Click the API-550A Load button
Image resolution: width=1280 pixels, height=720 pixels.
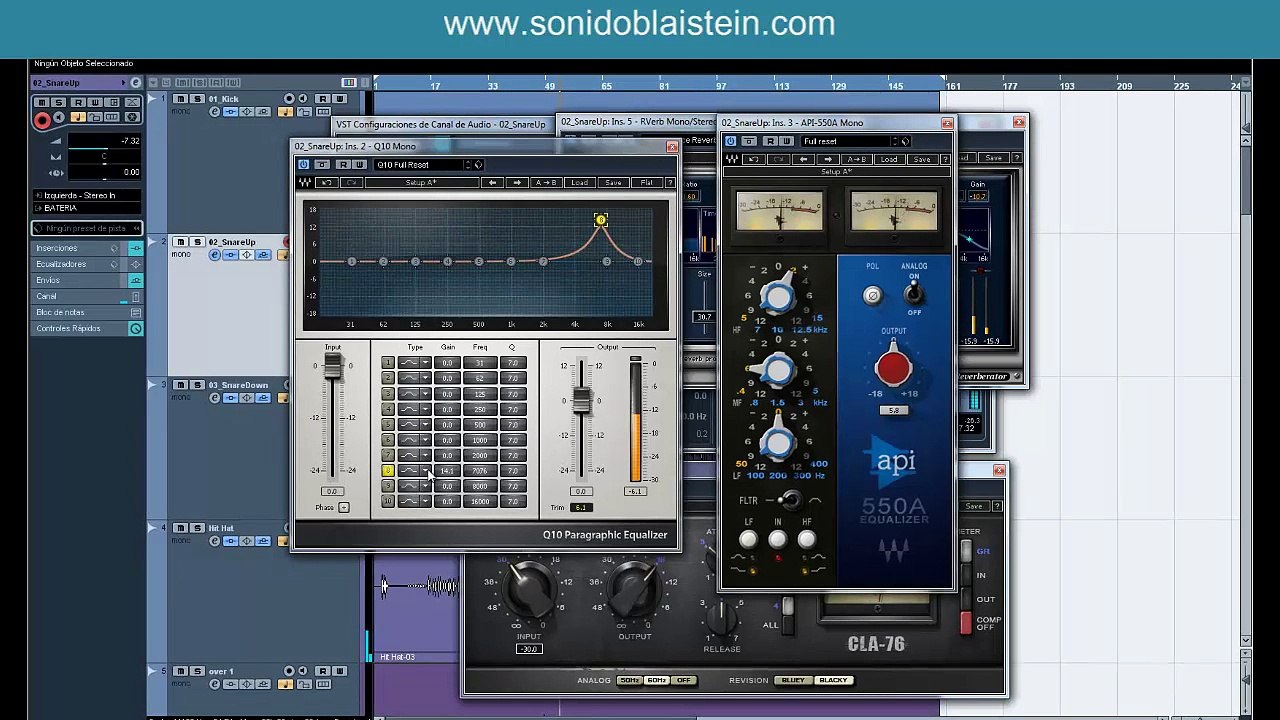[x=889, y=160]
